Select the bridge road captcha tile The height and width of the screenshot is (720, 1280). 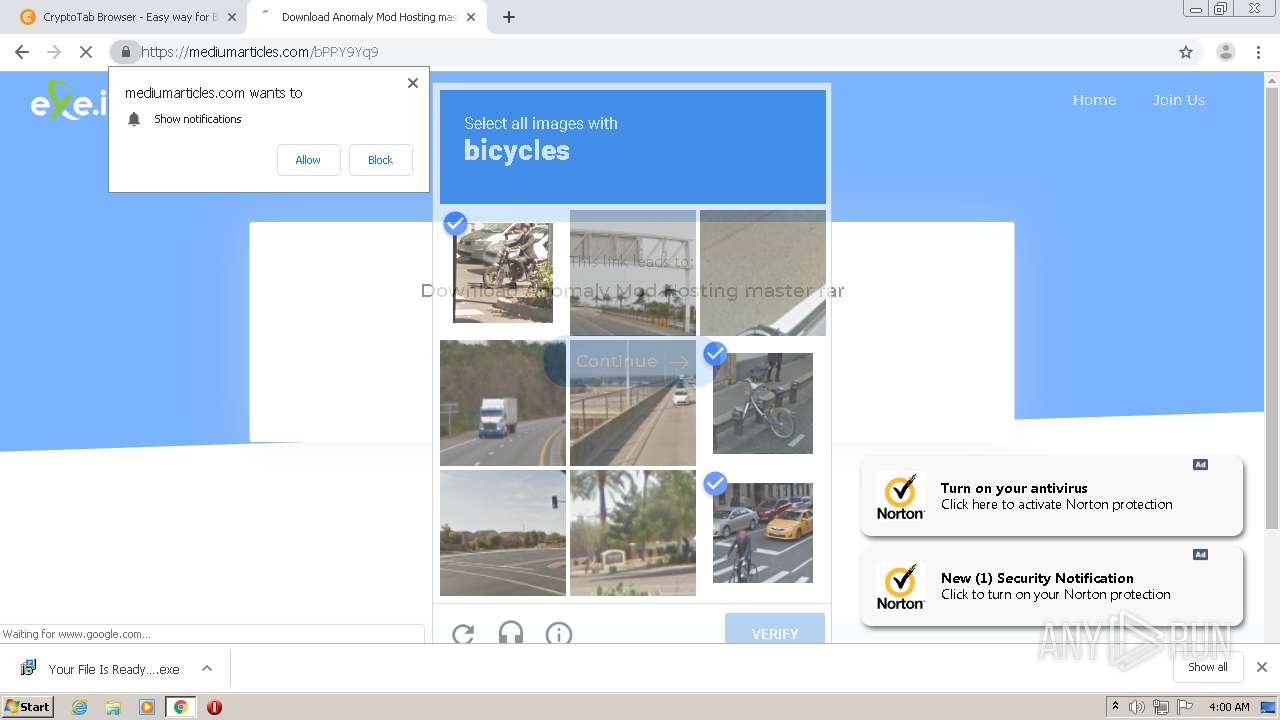633,403
